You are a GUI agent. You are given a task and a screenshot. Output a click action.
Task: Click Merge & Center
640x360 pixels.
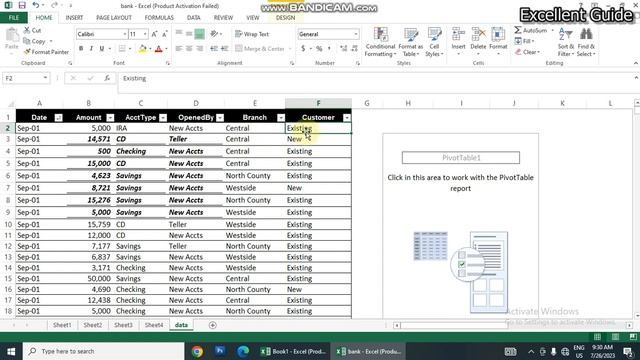260,49
